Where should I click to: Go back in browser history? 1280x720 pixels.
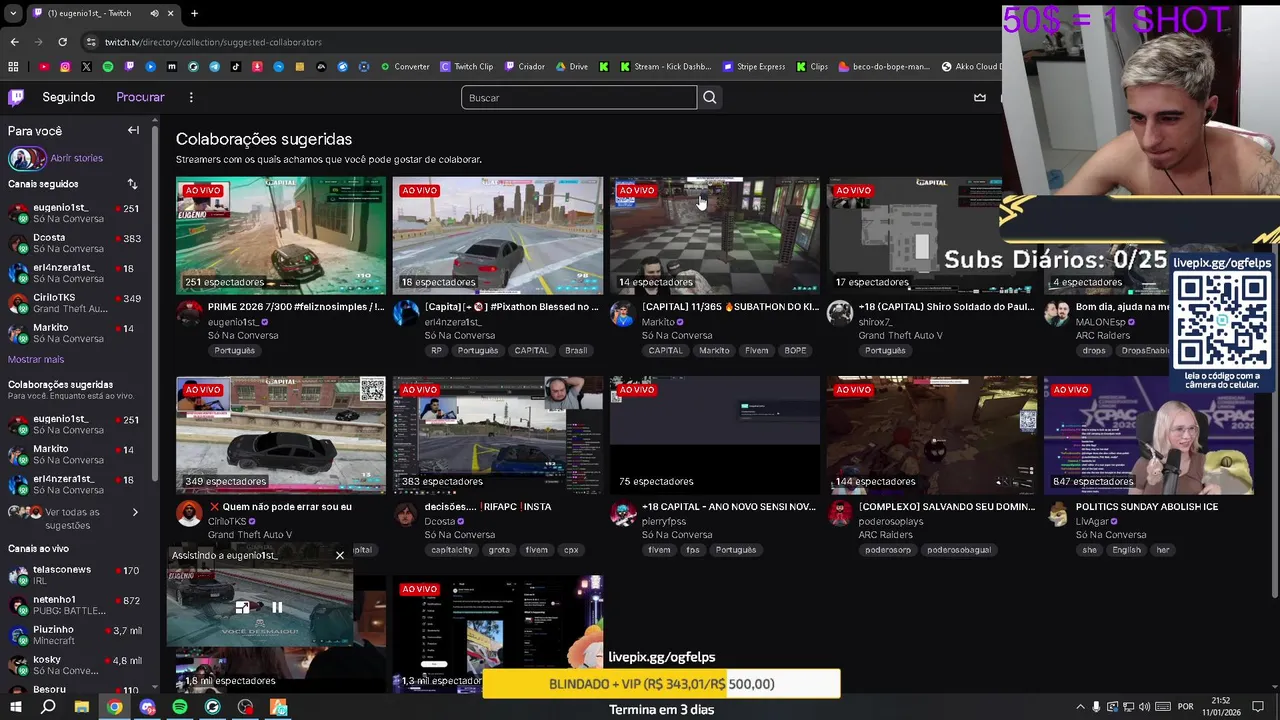[x=14, y=42]
